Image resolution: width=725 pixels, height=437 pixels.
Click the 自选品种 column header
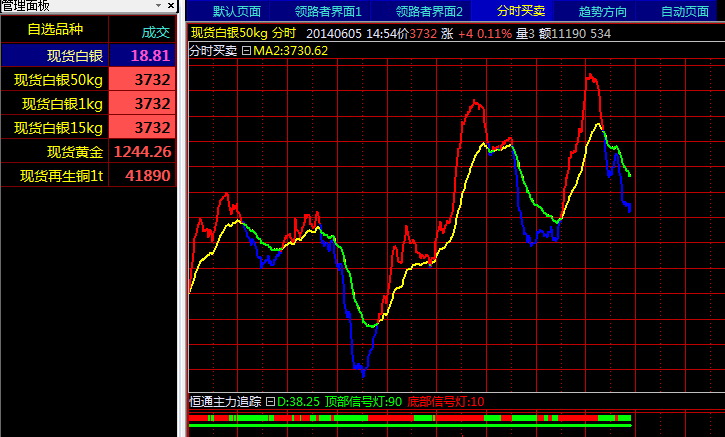pyautogui.click(x=55, y=29)
